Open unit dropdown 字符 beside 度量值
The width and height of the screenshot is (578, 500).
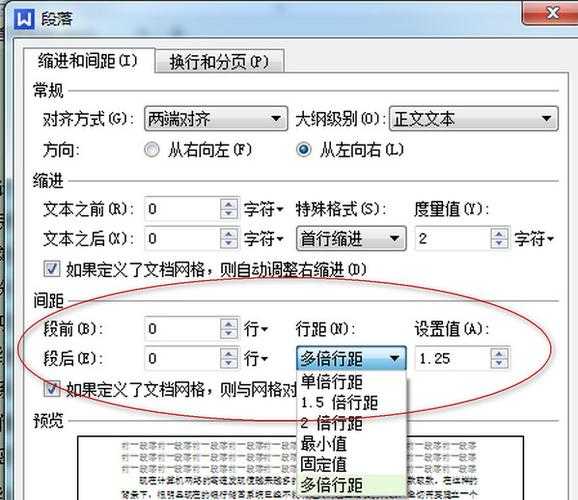tap(534, 239)
